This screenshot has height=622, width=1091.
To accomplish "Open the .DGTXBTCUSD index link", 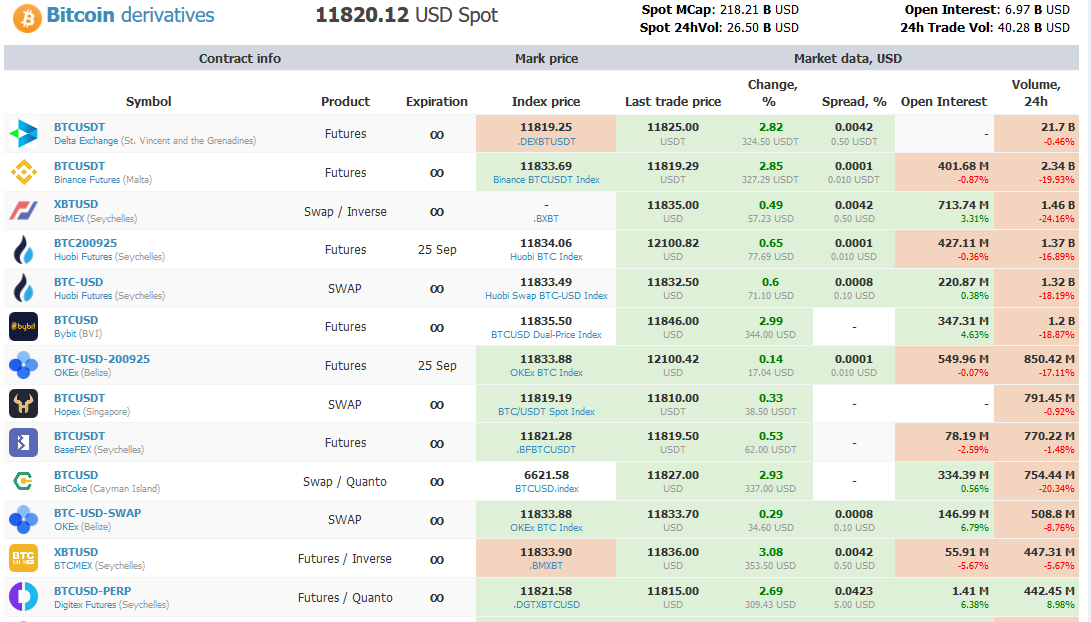I will 546,605.
